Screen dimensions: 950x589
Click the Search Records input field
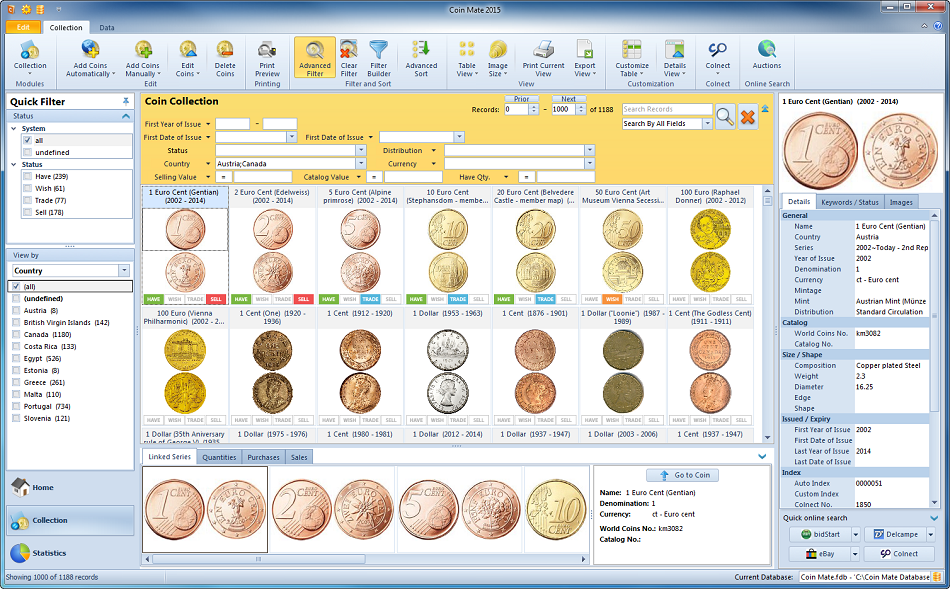(667, 109)
